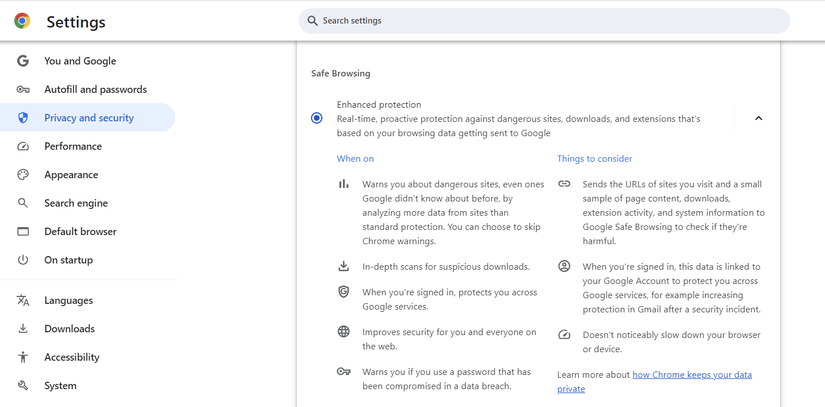Click the Appearance palette icon
825x407 pixels.
[23, 175]
